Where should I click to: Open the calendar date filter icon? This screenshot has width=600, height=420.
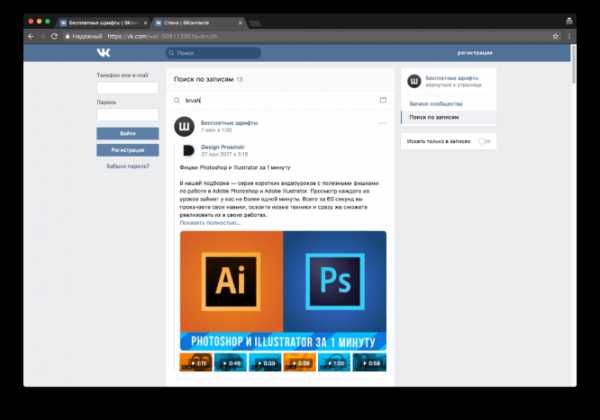[x=383, y=100]
